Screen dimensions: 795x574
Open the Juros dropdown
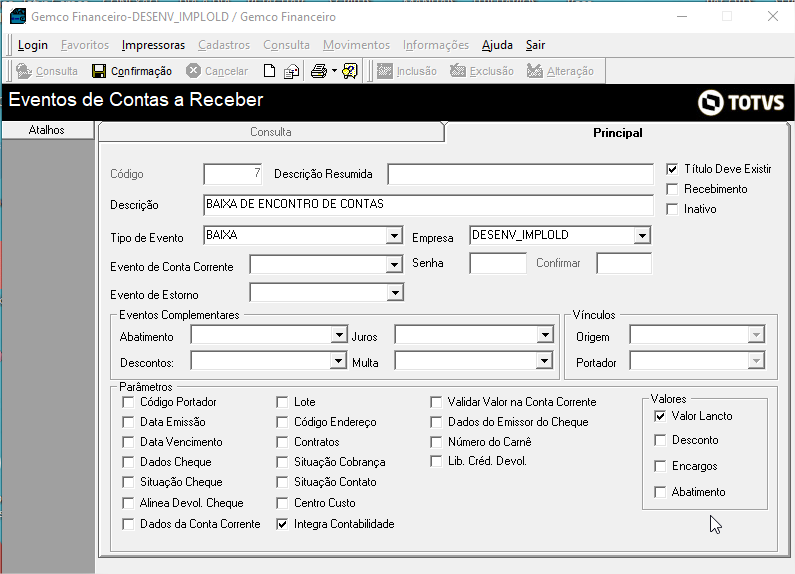545,335
